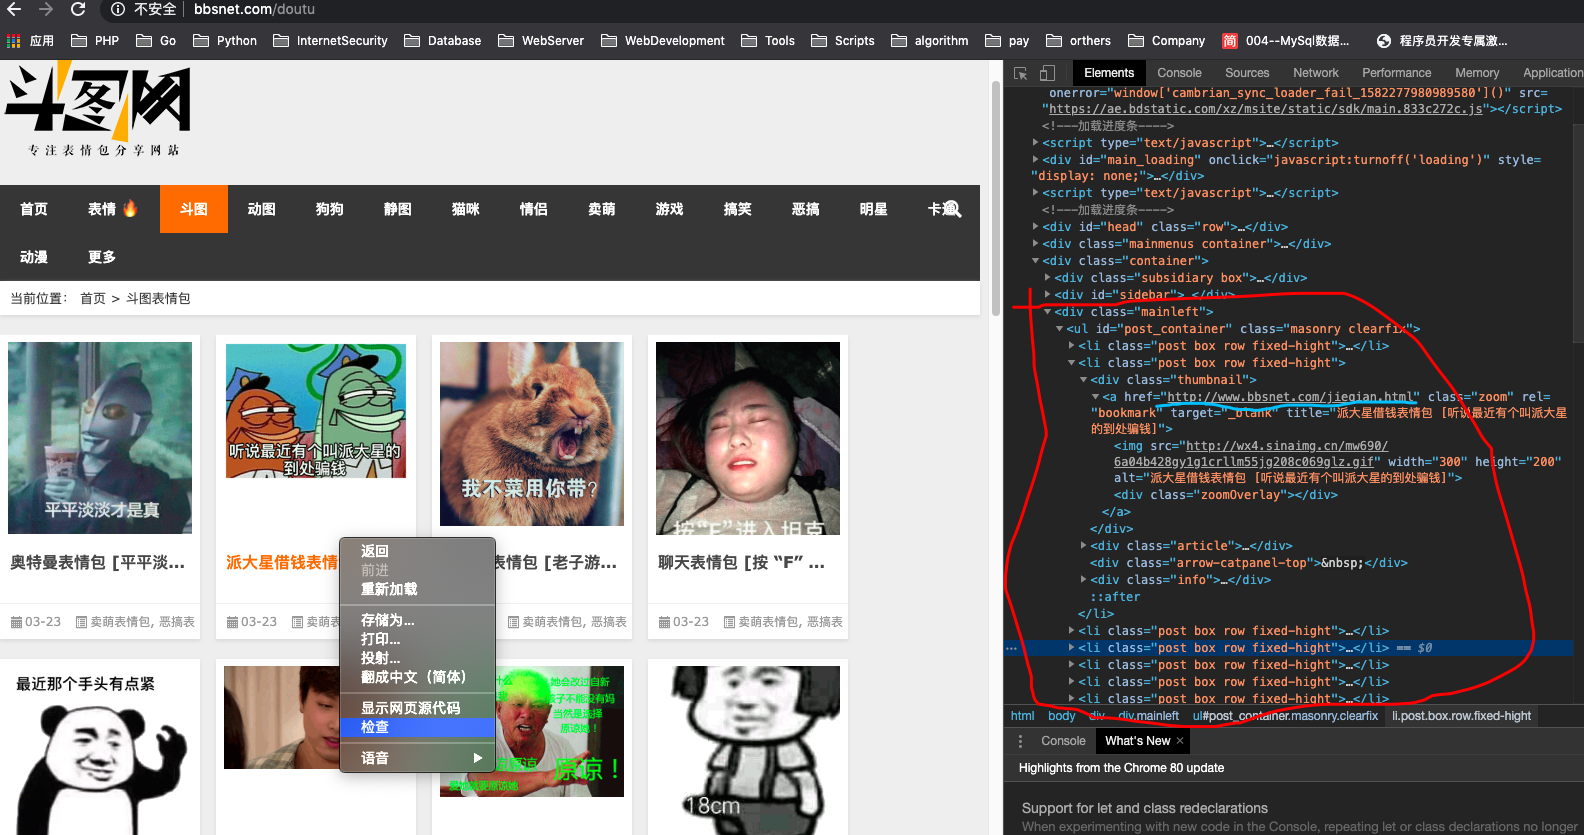This screenshot has width=1584, height=835.
Task: Click the browser back arrow
Action: point(14,9)
